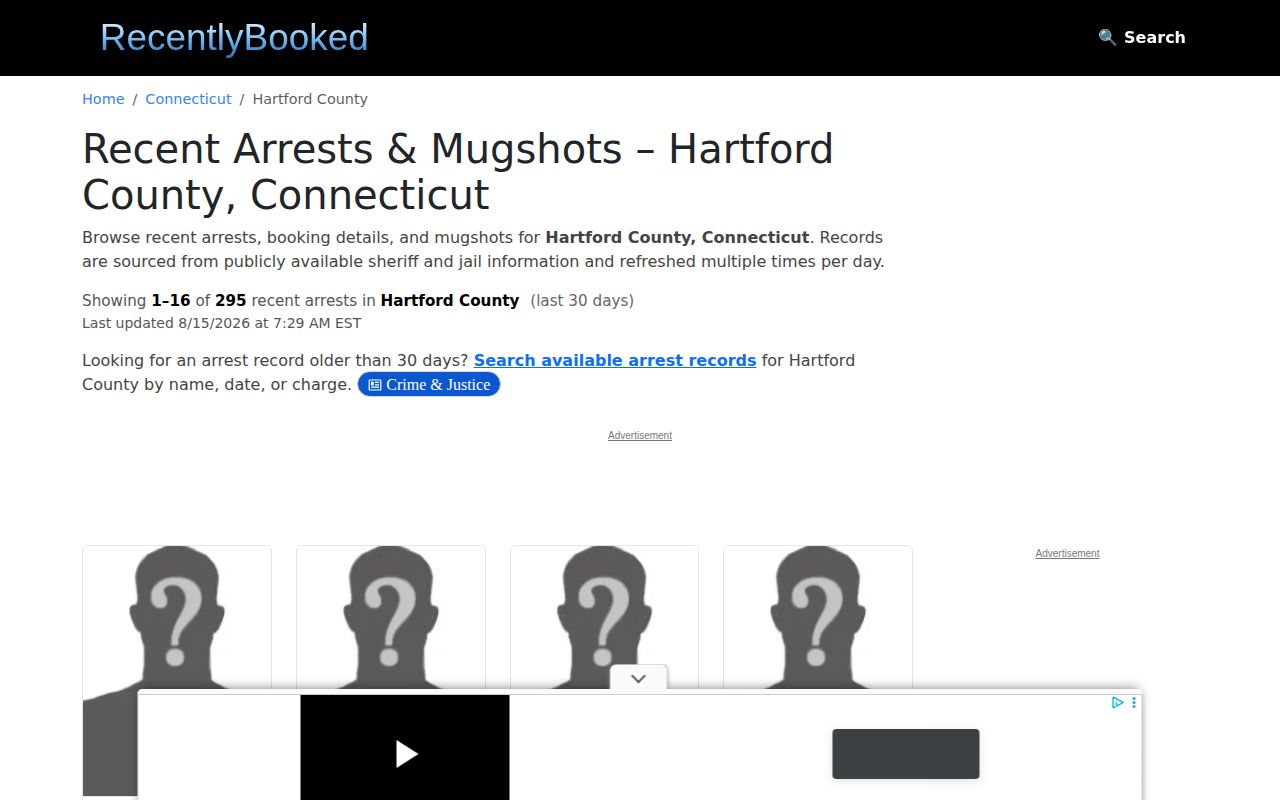Click the '(last 30 days)' text

[x=582, y=300]
